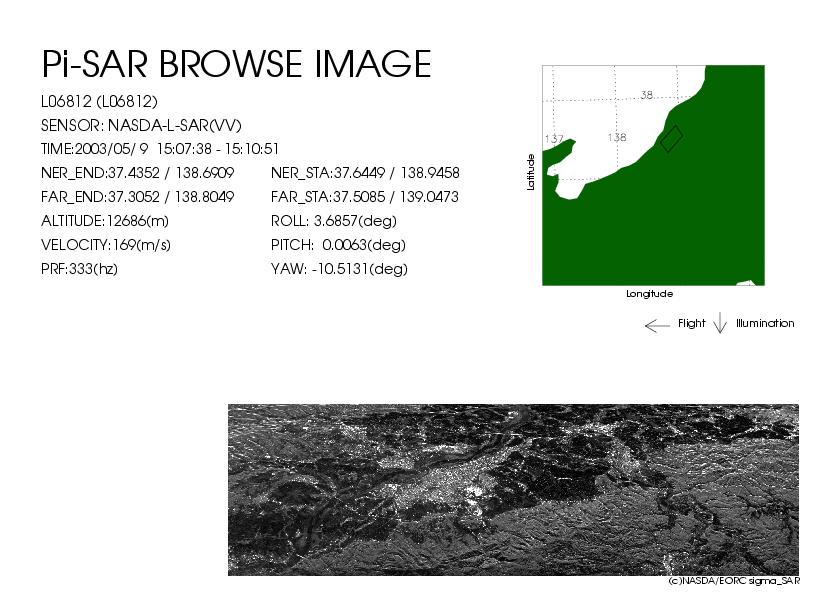The width and height of the screenshot is (822, 595).
Task: Click the PITCH: 0.0063(deg) entry
Action: click(338, 245)
